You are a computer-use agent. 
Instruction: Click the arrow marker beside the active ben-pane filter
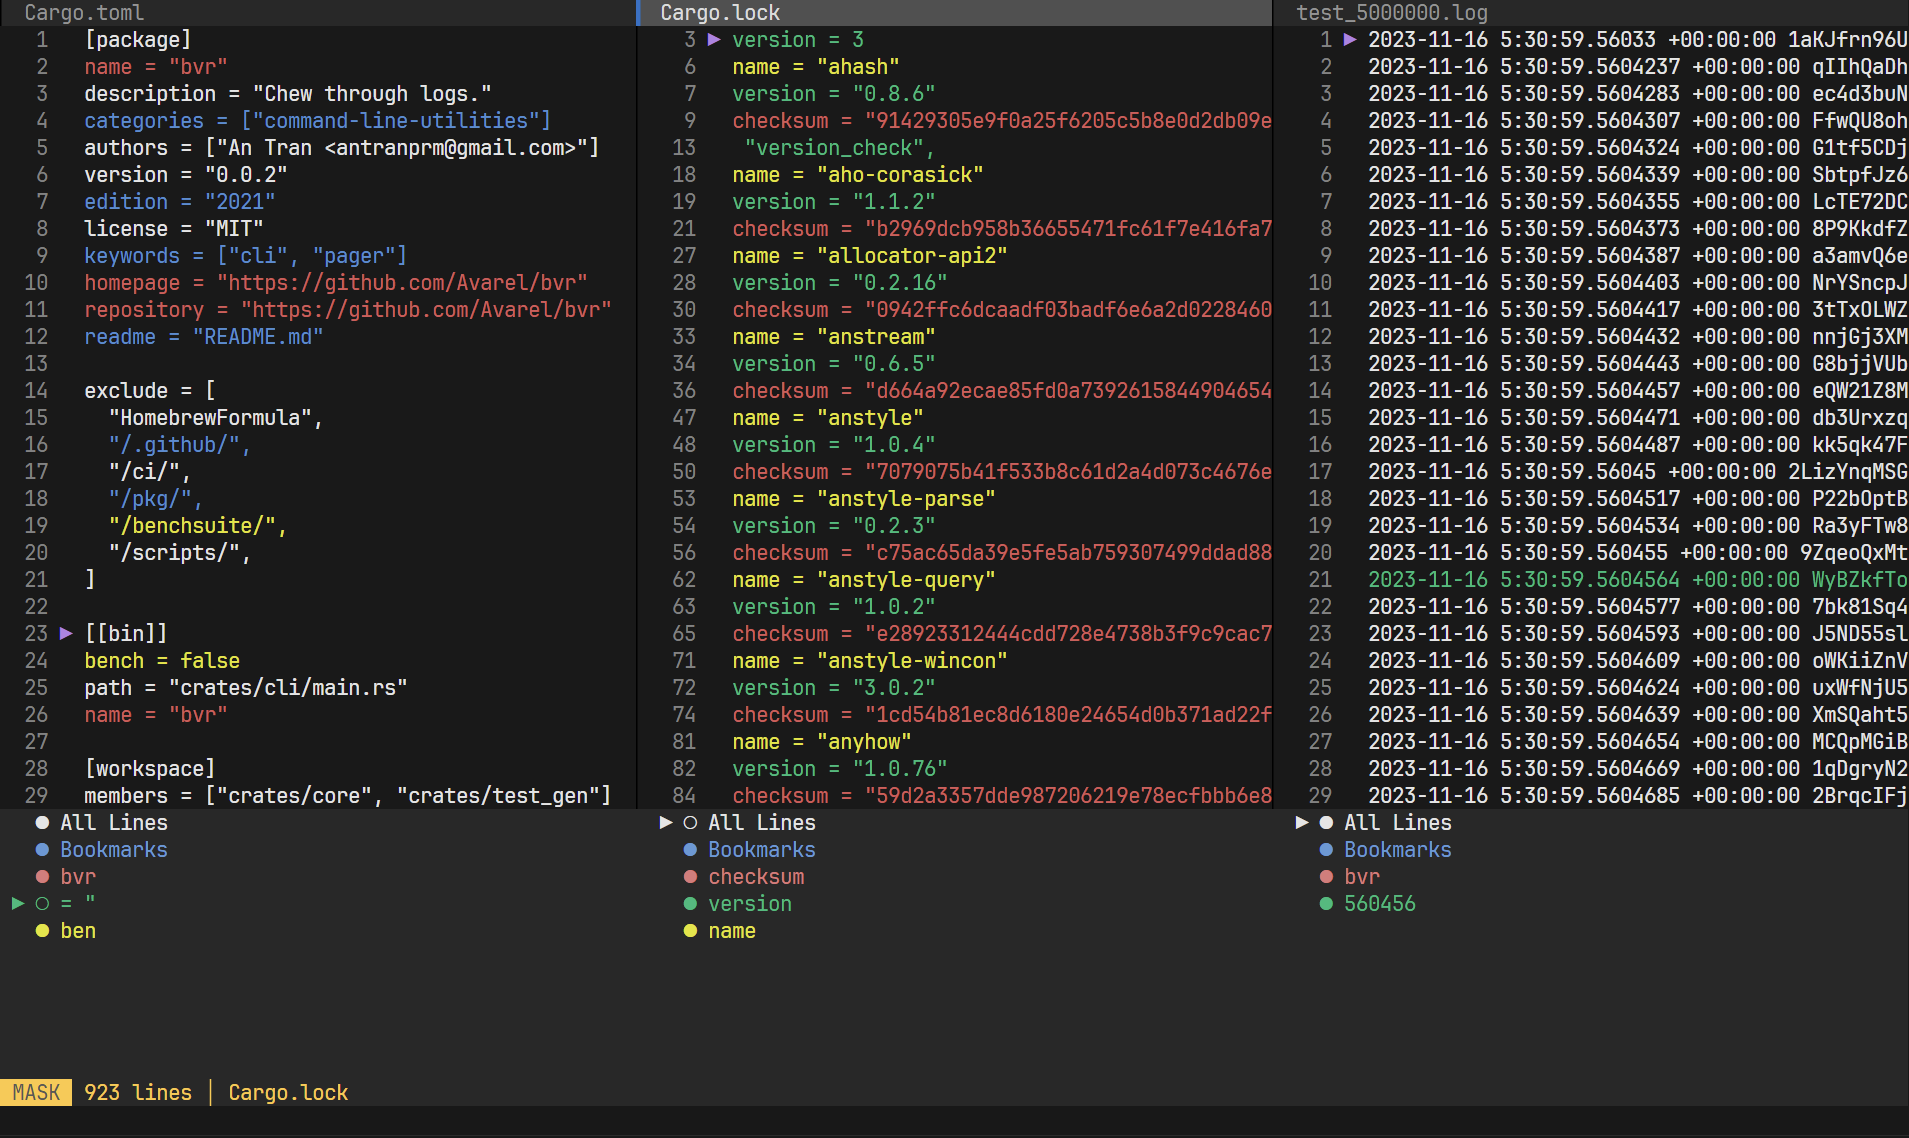tap(16, 903)
